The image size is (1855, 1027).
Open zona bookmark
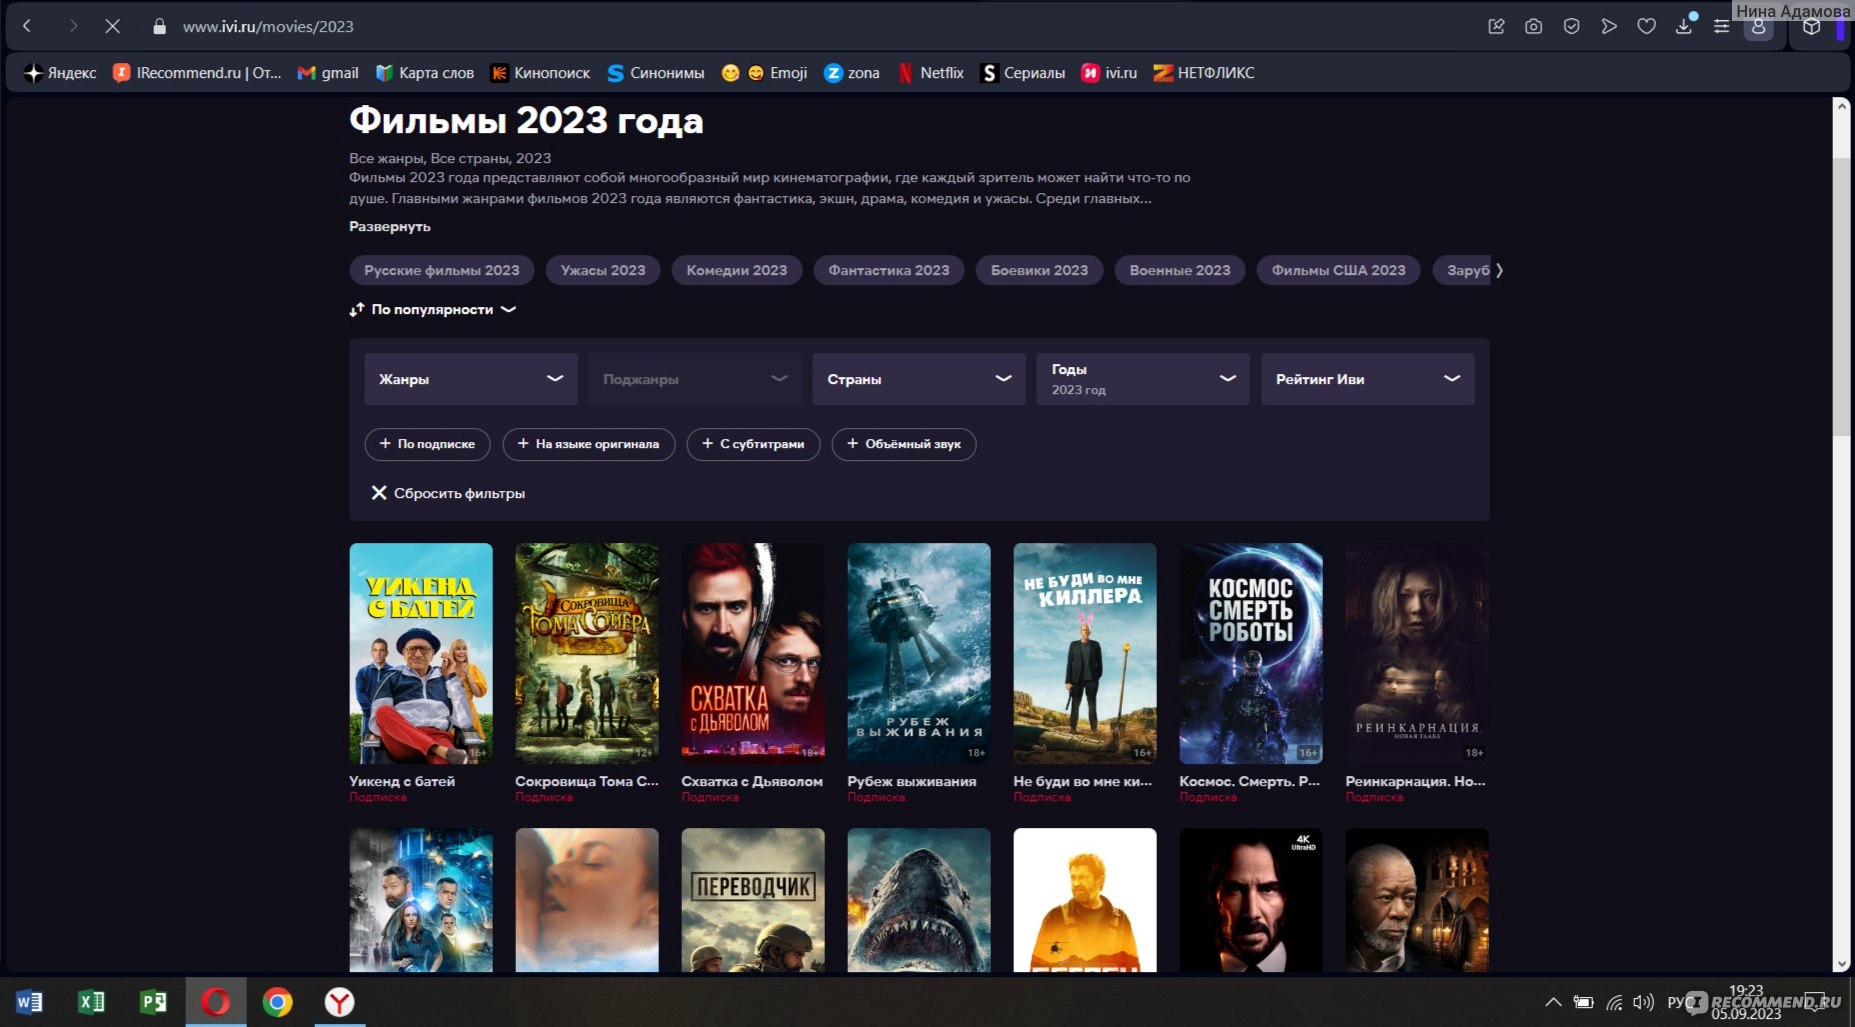coord(852,73)
